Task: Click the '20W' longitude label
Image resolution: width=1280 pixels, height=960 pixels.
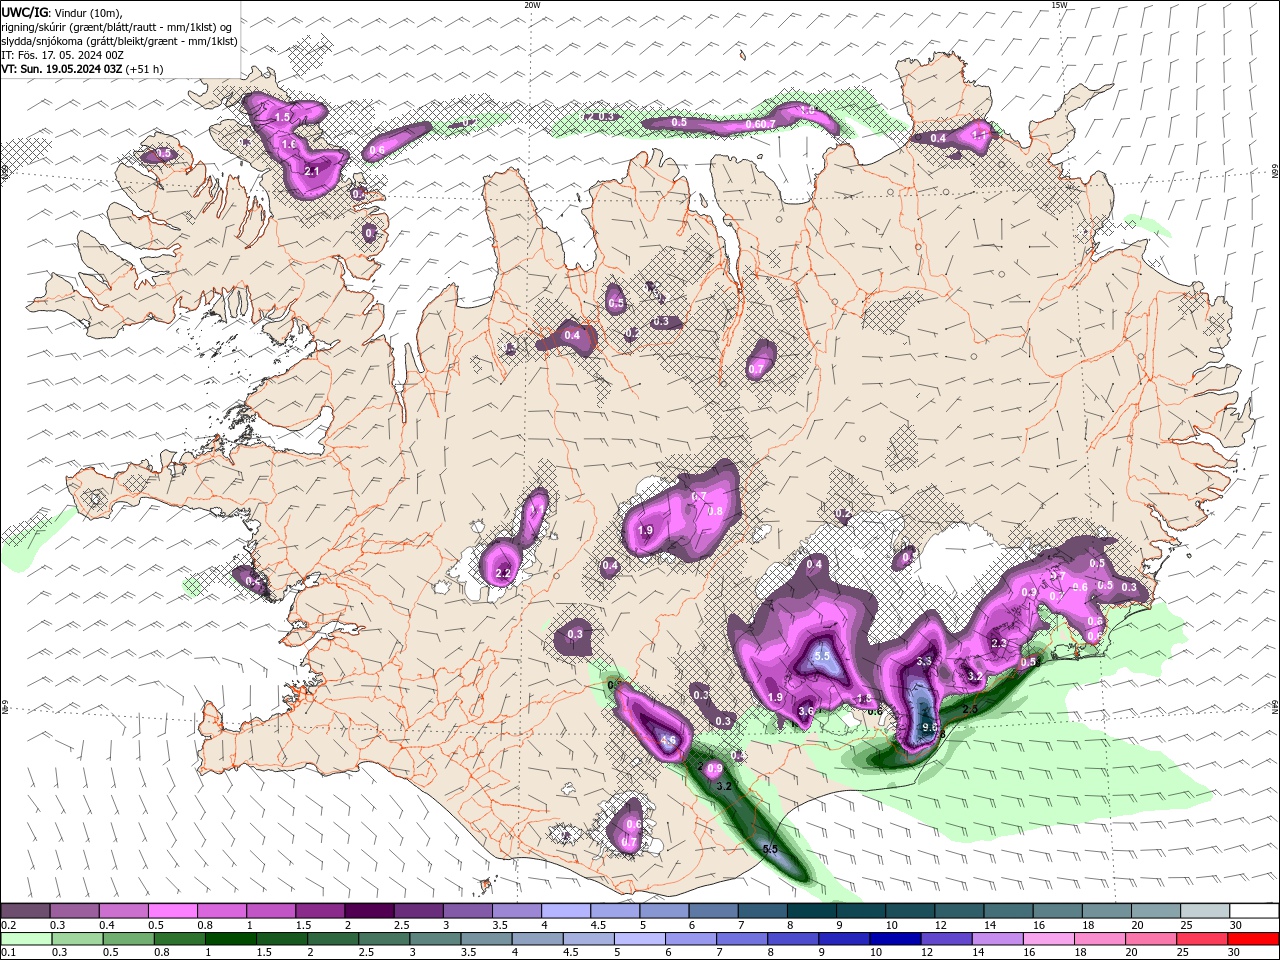Action: click(532, 5)
